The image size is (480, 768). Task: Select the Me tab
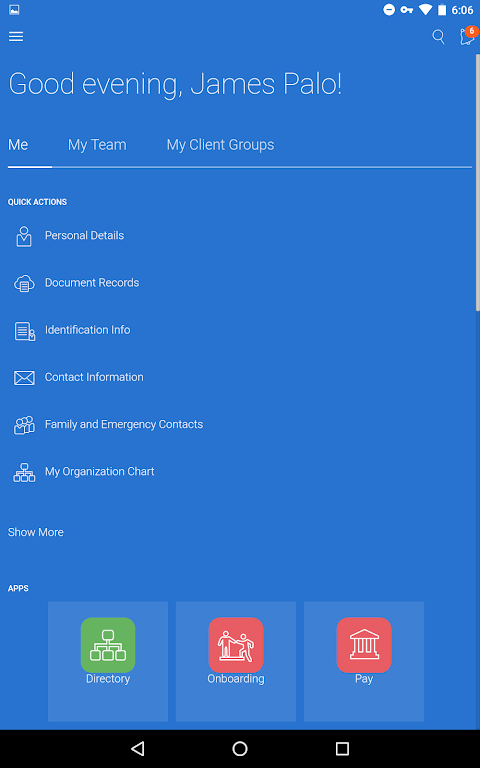coord(18,145)
